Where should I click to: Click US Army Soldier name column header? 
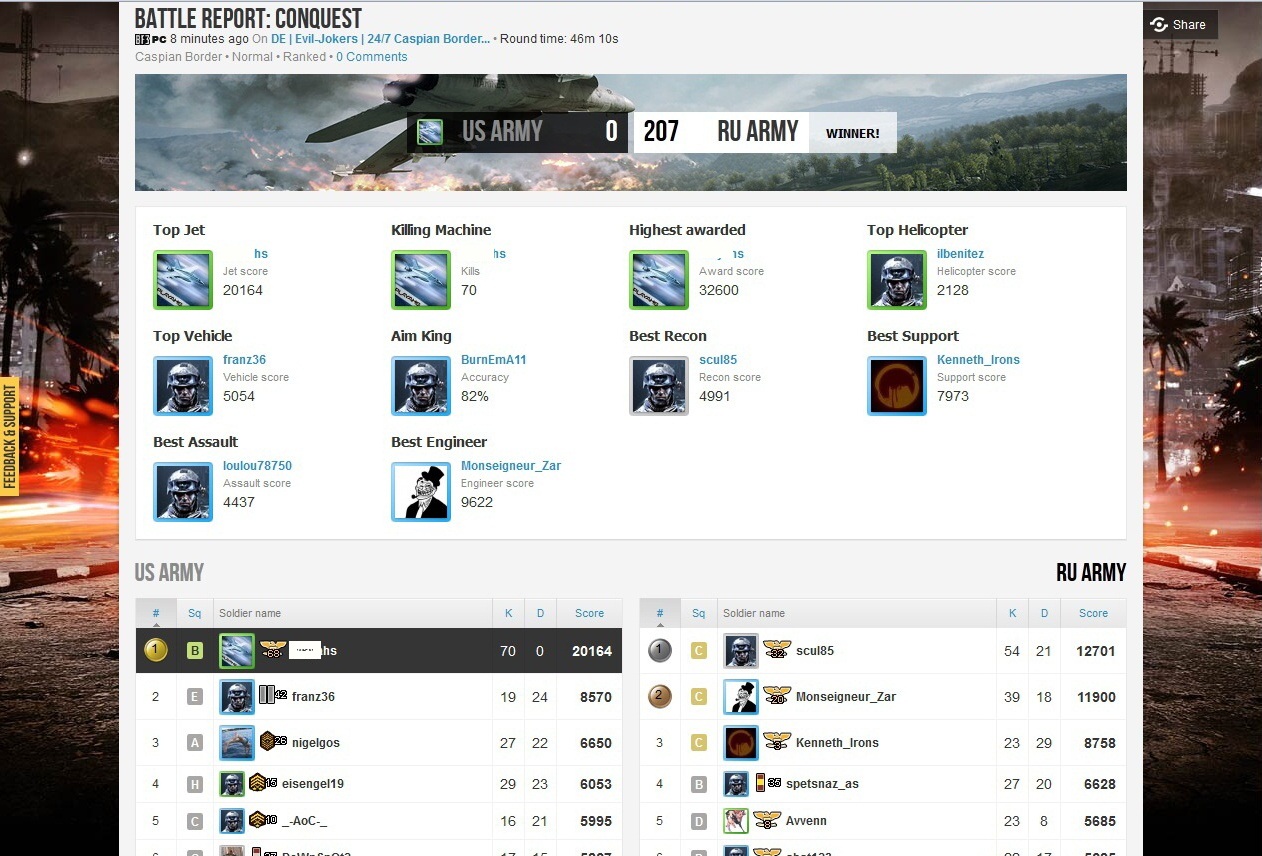[x=352, y=613]
